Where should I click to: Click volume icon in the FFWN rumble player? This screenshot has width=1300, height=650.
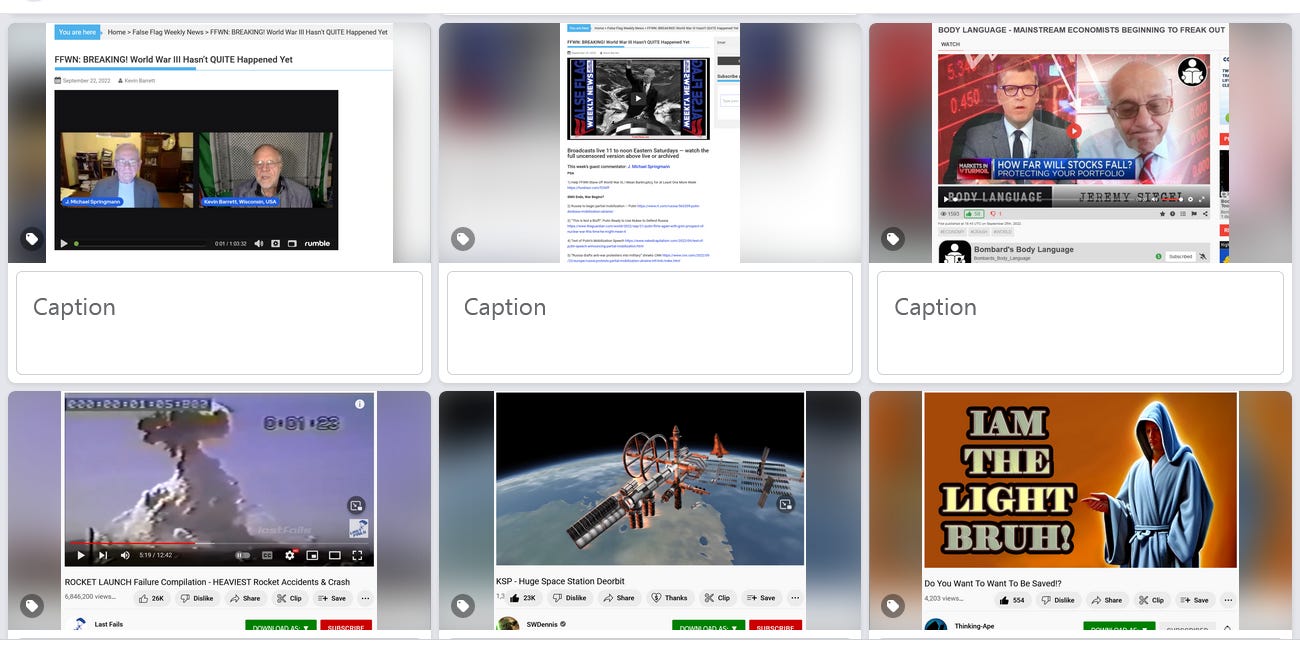coord(258,243)
